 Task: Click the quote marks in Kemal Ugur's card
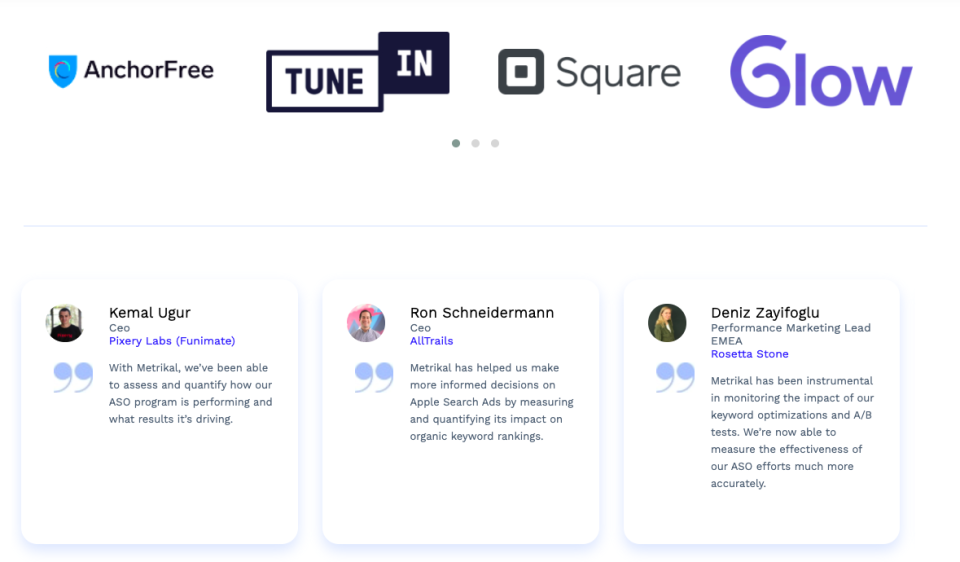coord(73,377)
